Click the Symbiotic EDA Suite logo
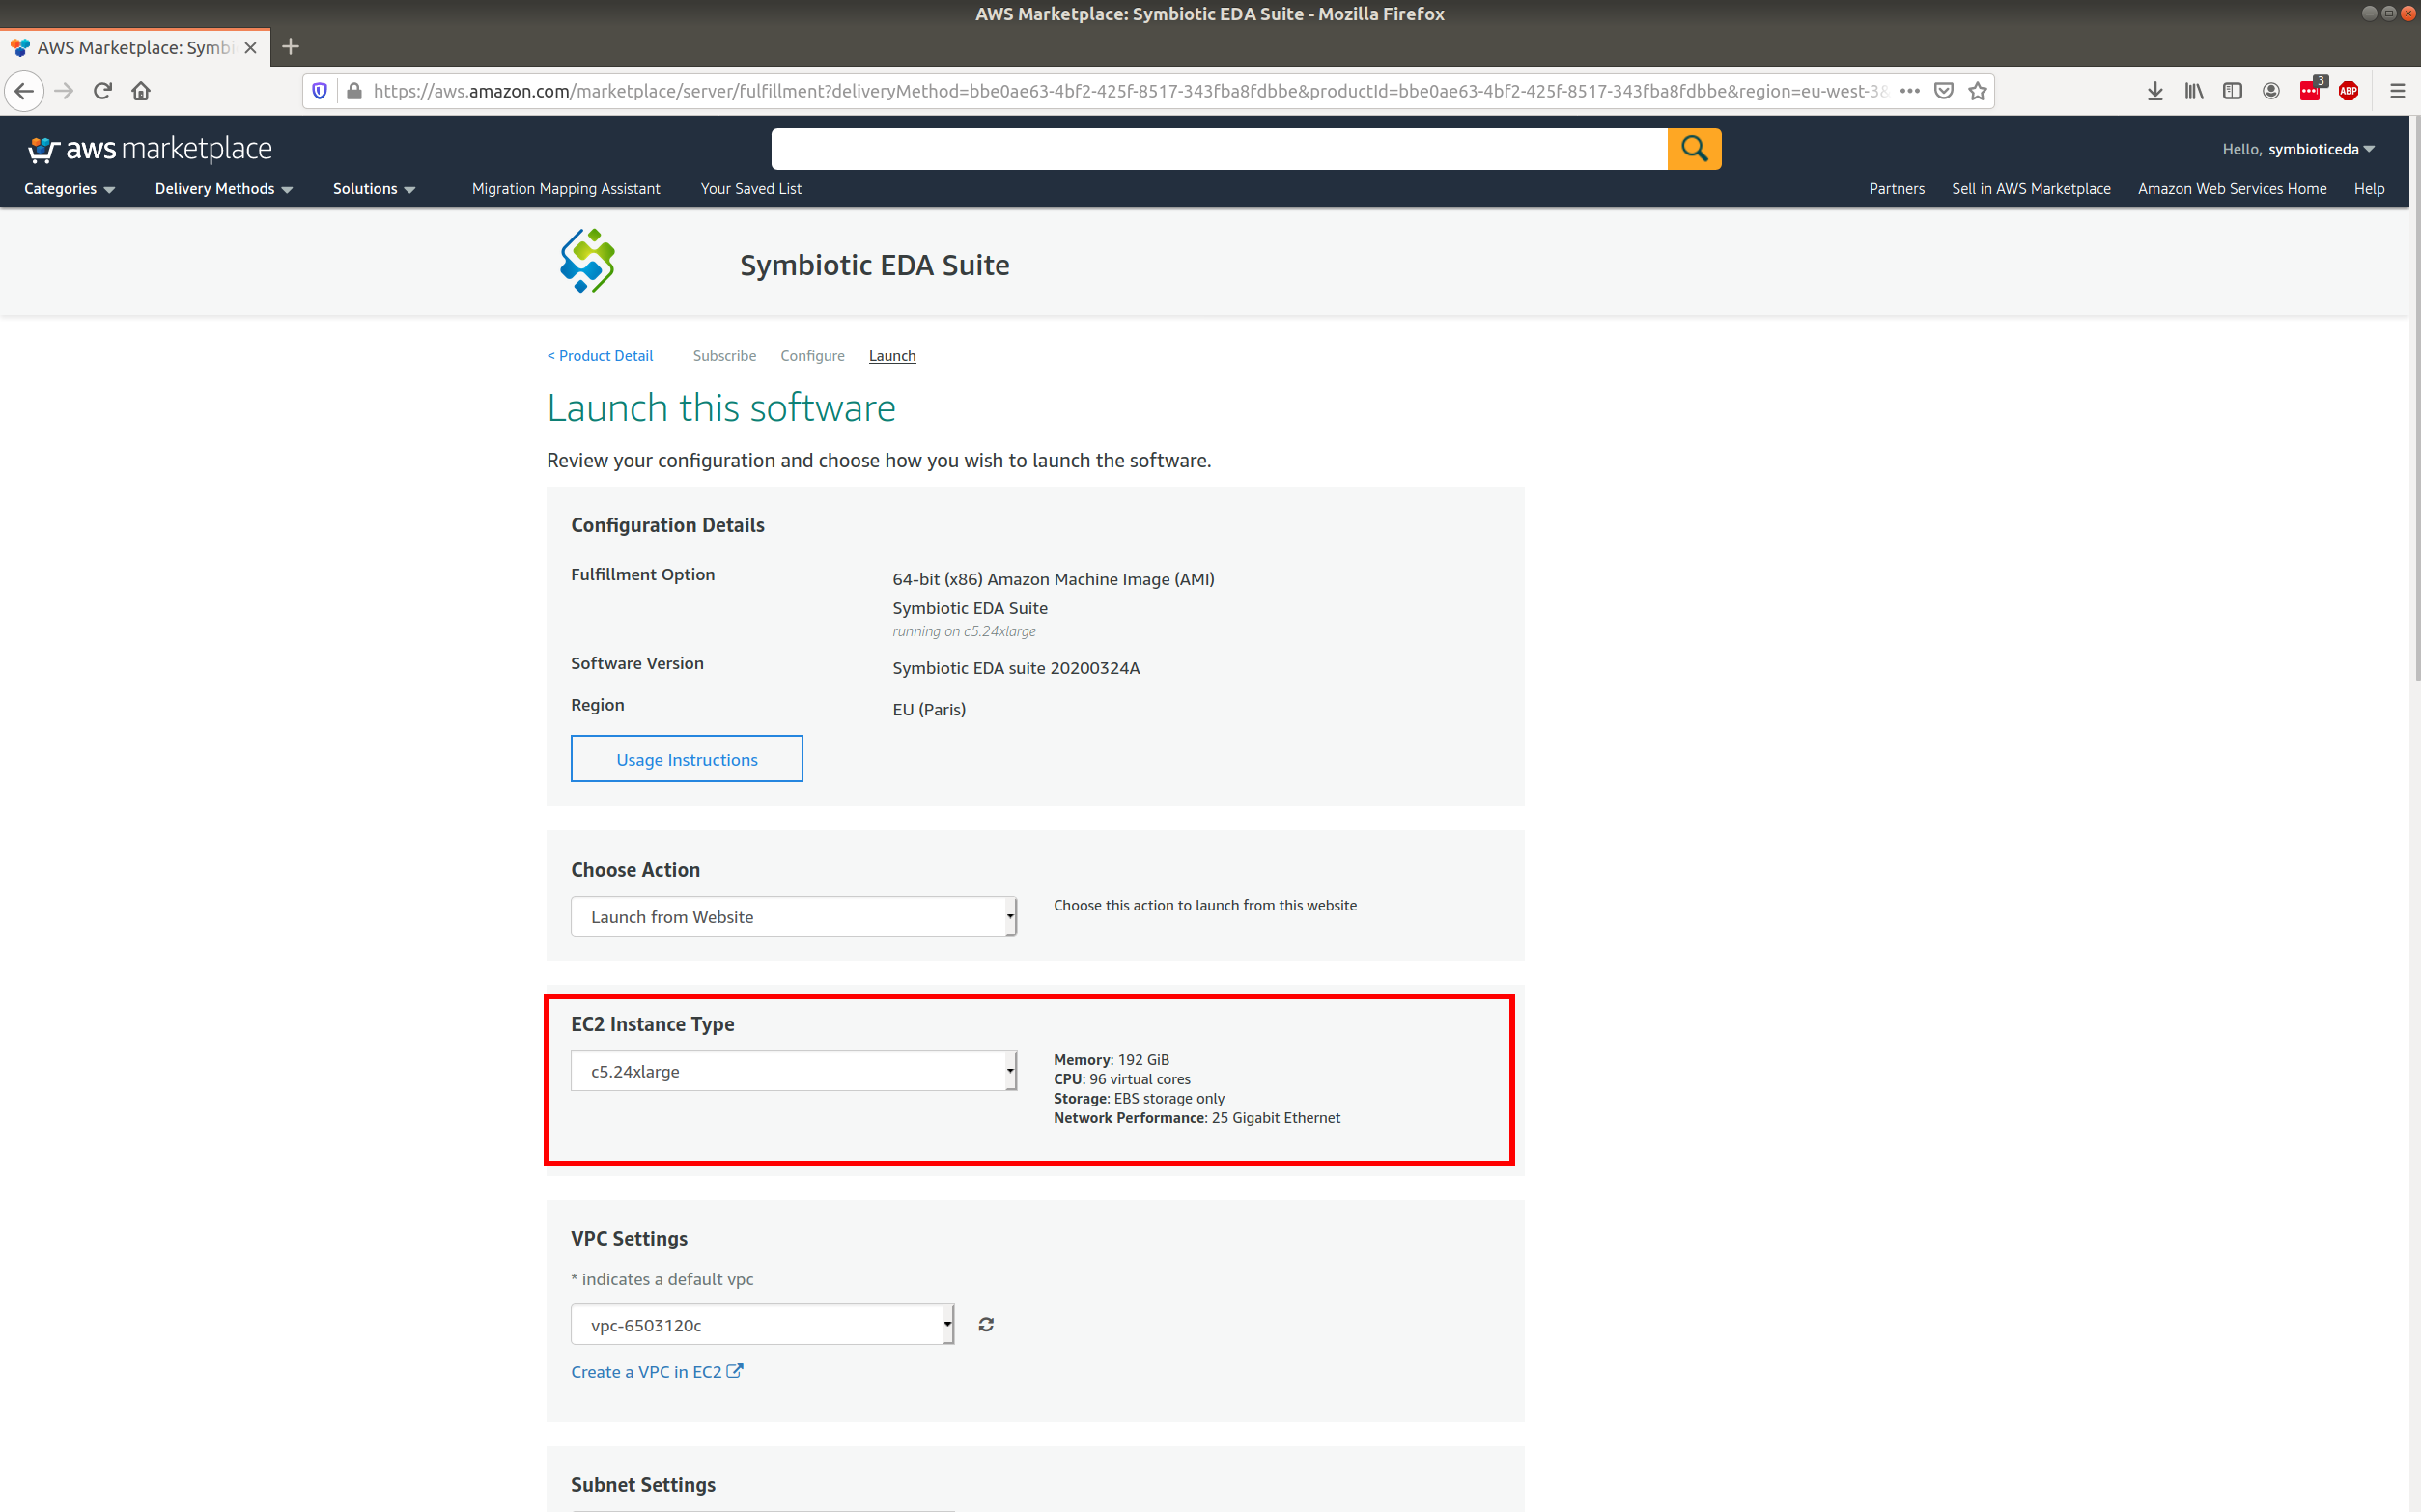Screen dimensions: 2421x1512 coord(588,261)
